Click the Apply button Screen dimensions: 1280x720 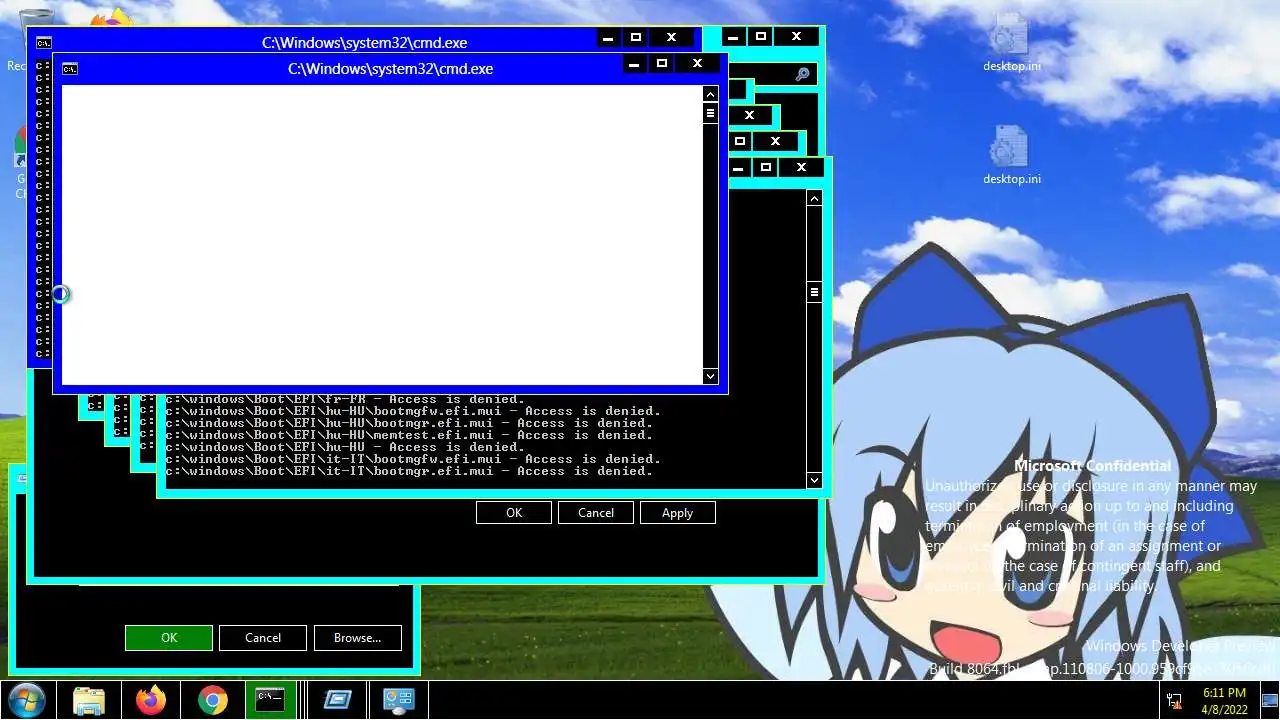[x=678, y=512]
